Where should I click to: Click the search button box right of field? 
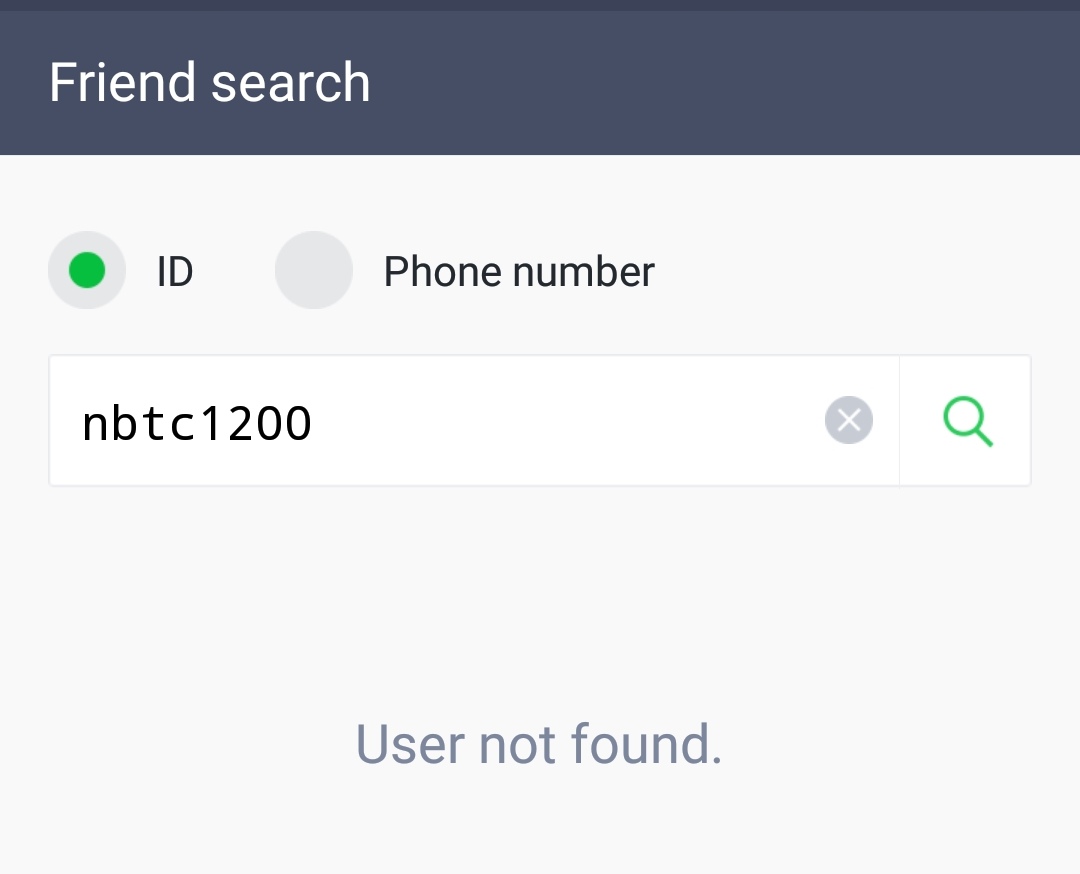click(x=965, y=421)
